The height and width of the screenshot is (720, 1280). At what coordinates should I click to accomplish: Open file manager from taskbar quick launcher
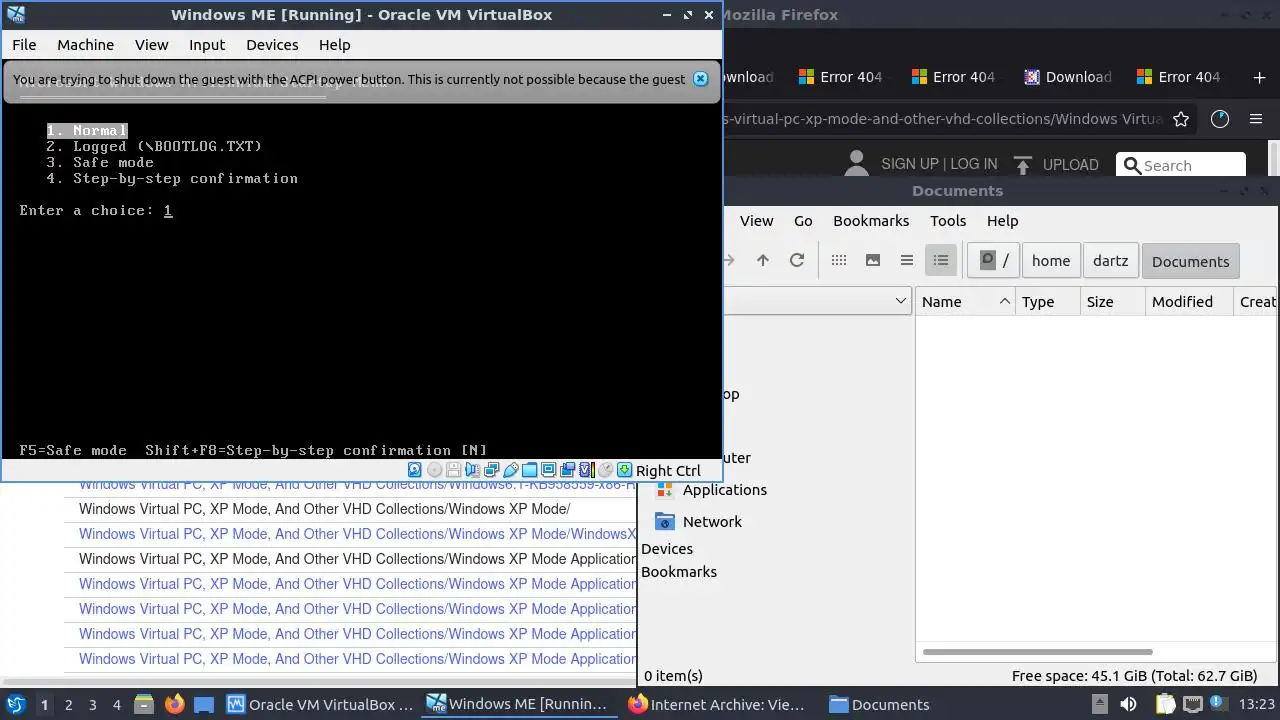tap(143, 704)
